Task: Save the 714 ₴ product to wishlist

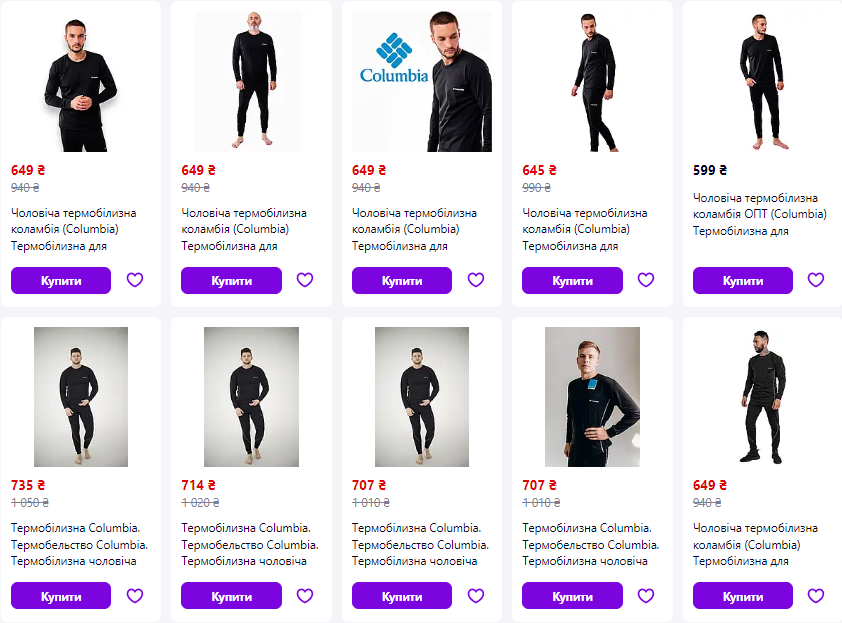Action: [305, 596]
